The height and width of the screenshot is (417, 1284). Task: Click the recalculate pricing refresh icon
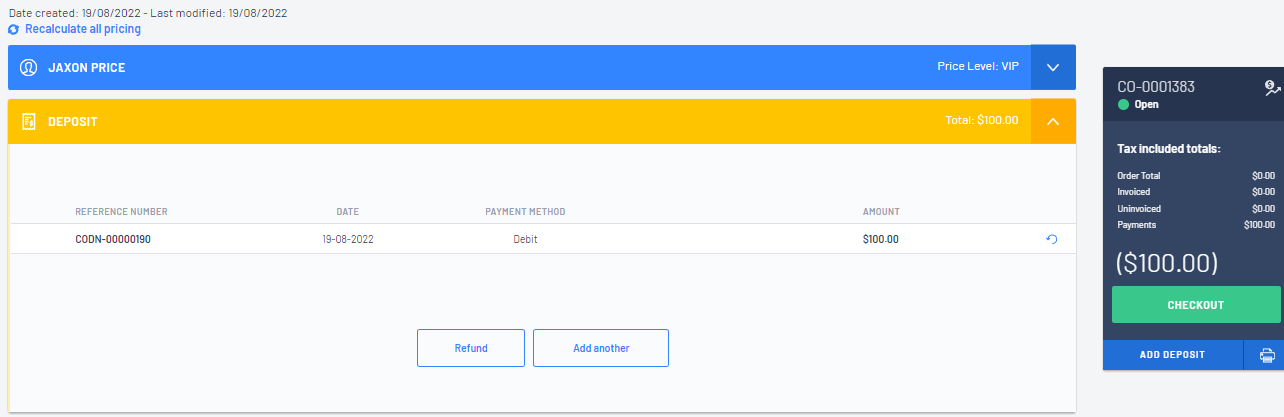(13, 30)
